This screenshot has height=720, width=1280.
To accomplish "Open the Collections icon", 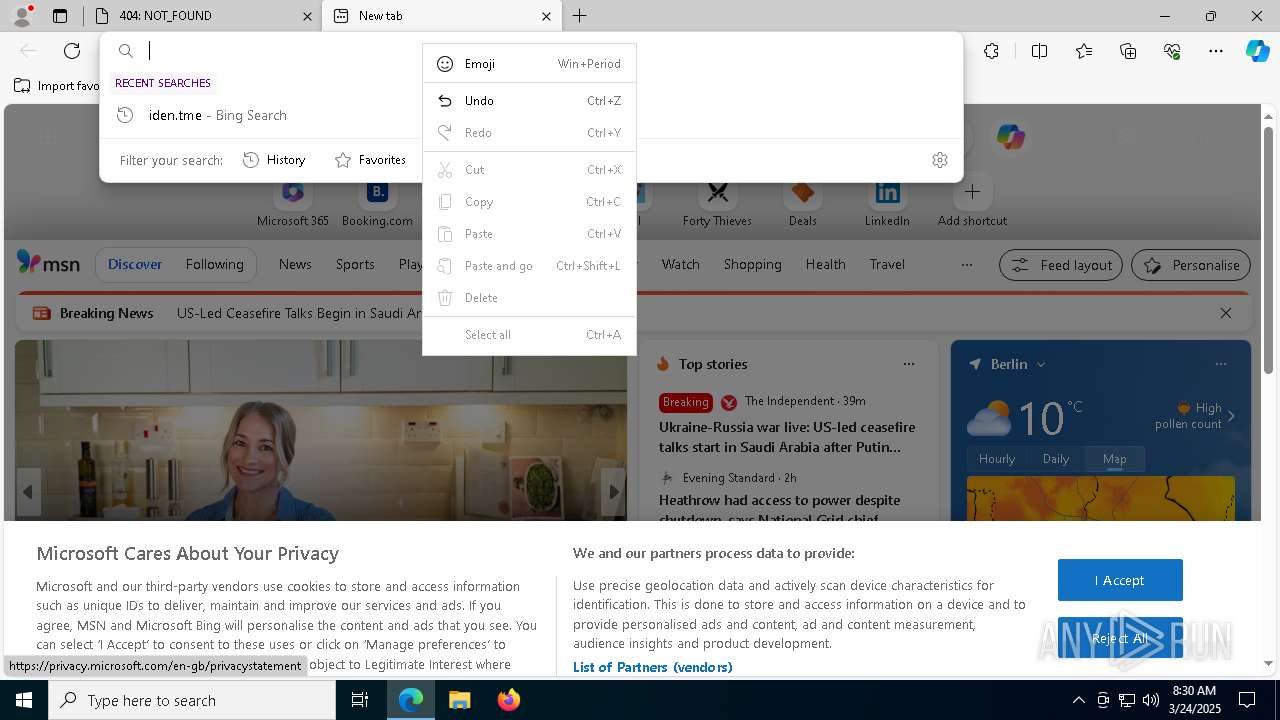I will (1128, 51).
